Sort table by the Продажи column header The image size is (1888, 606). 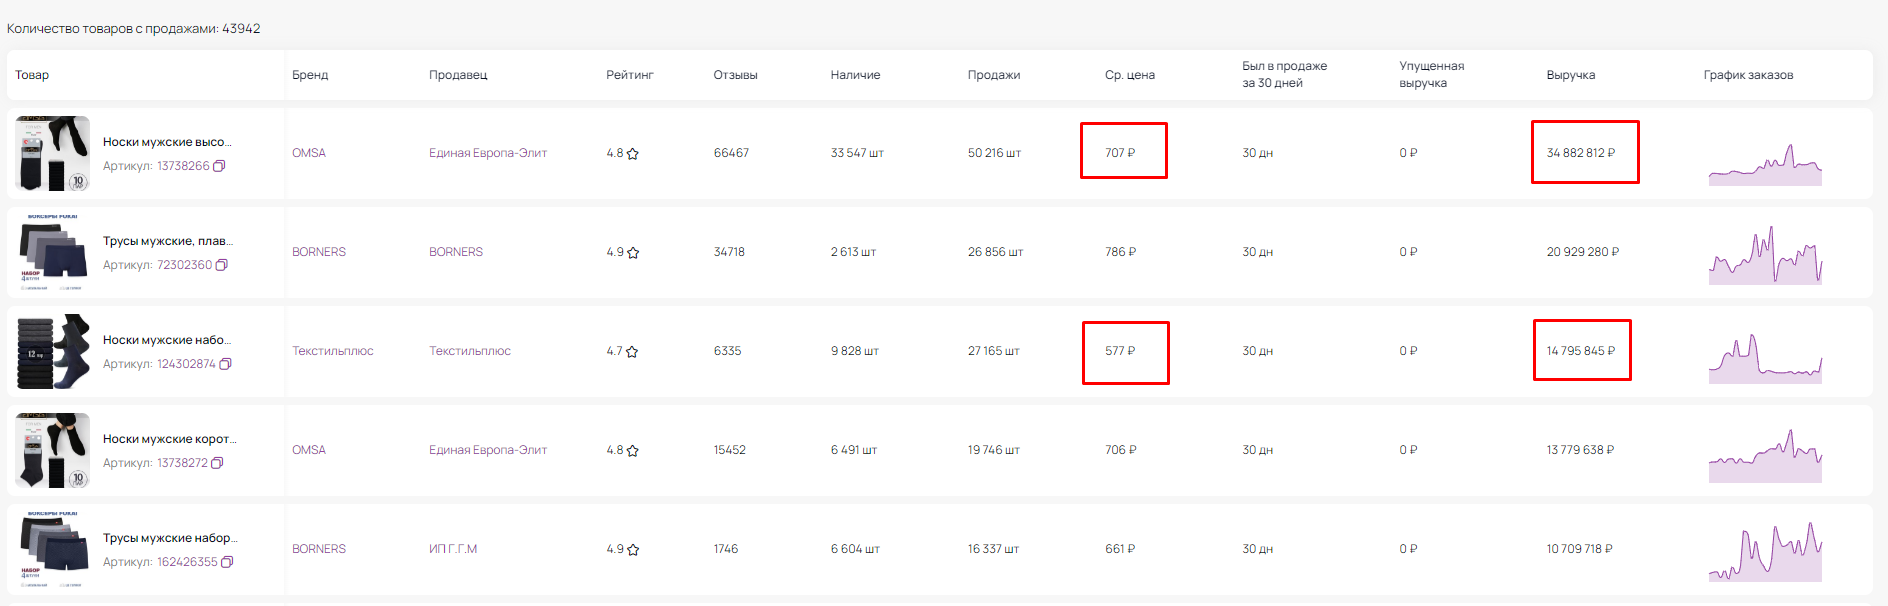[993, 75]
